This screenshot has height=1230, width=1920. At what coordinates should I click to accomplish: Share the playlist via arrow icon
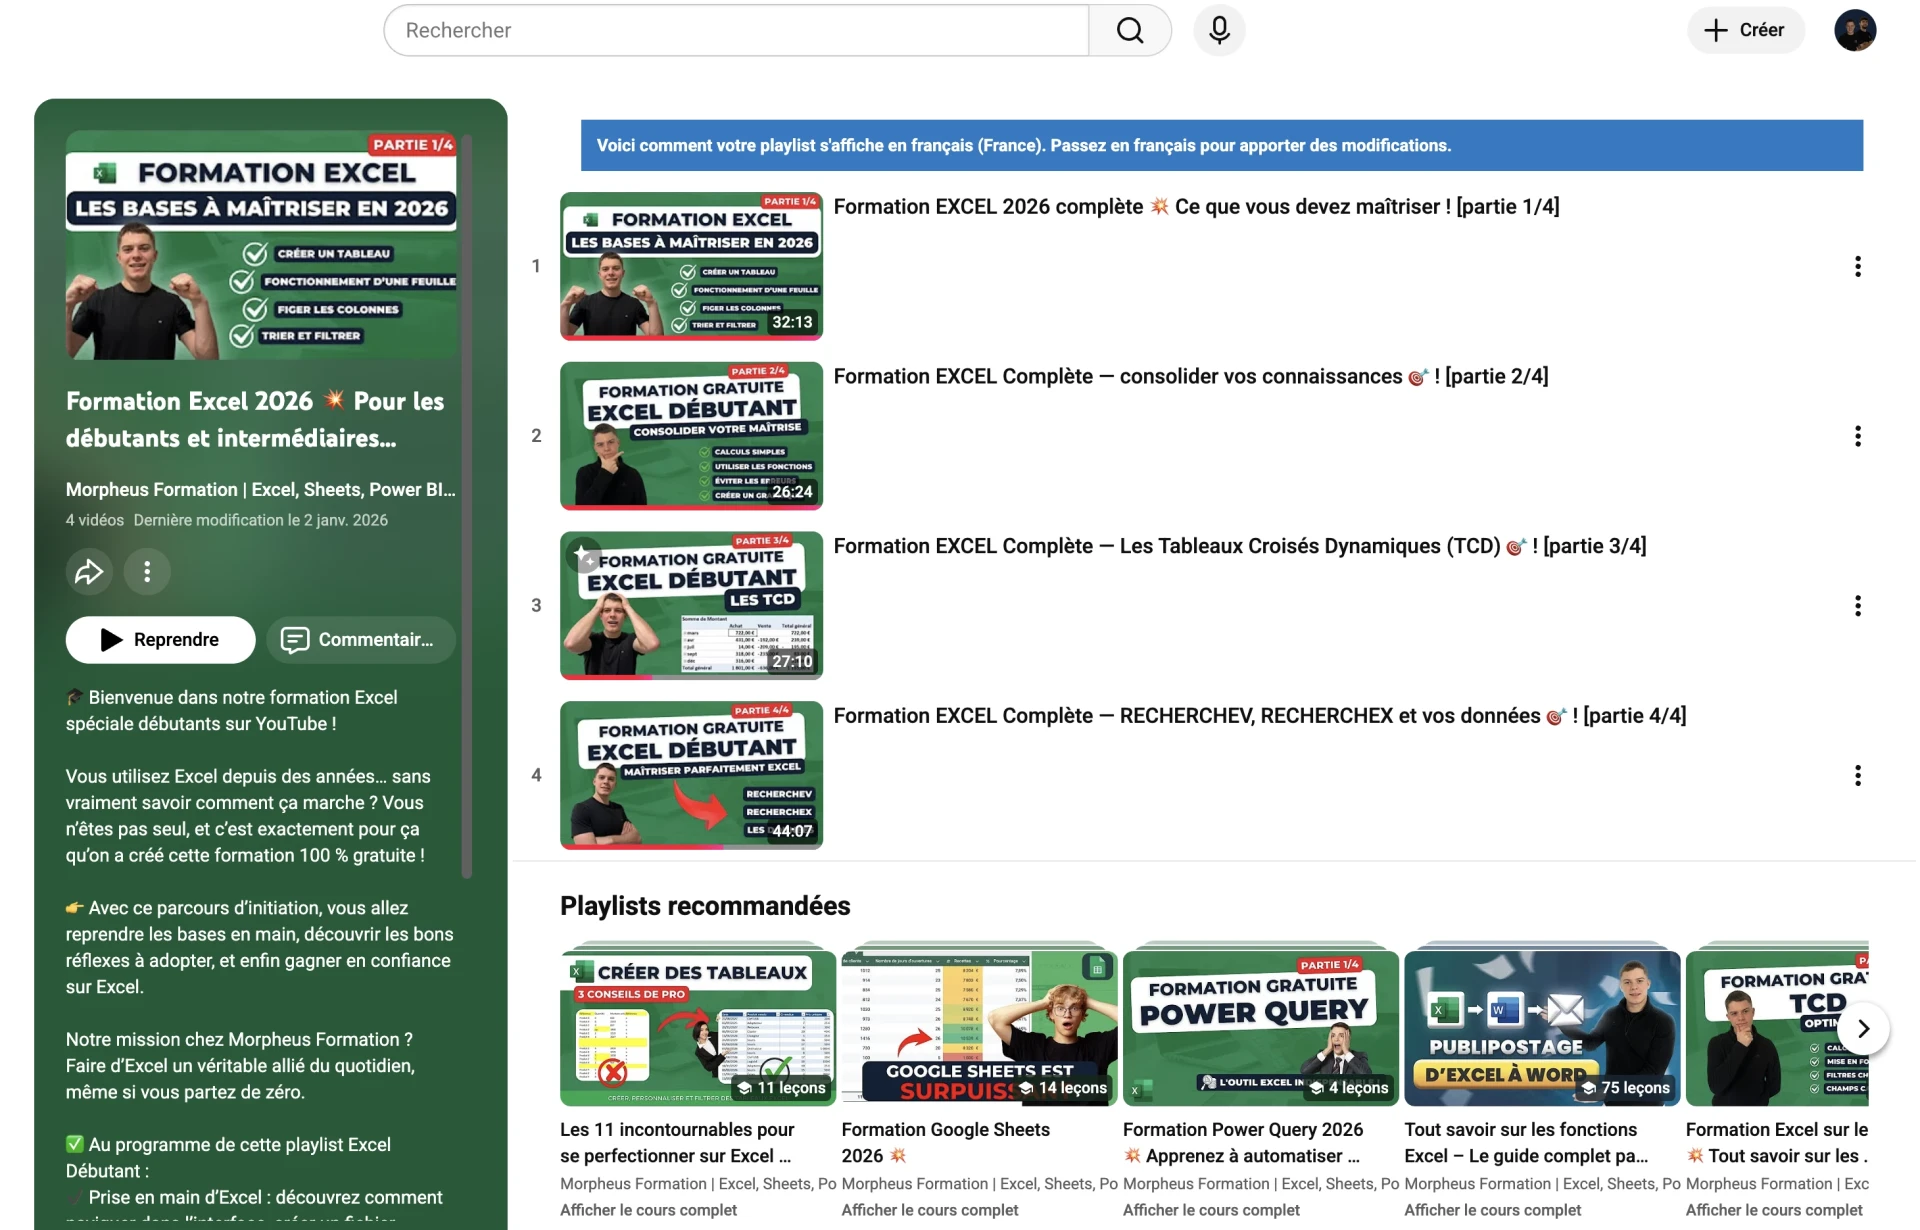tap(89, 571)
